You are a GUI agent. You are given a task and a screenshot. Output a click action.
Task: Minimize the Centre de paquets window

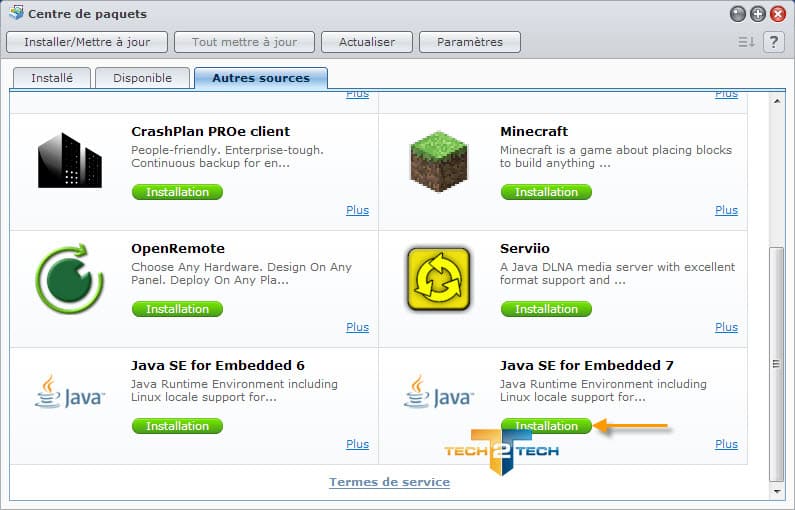[x=738, y=14]
